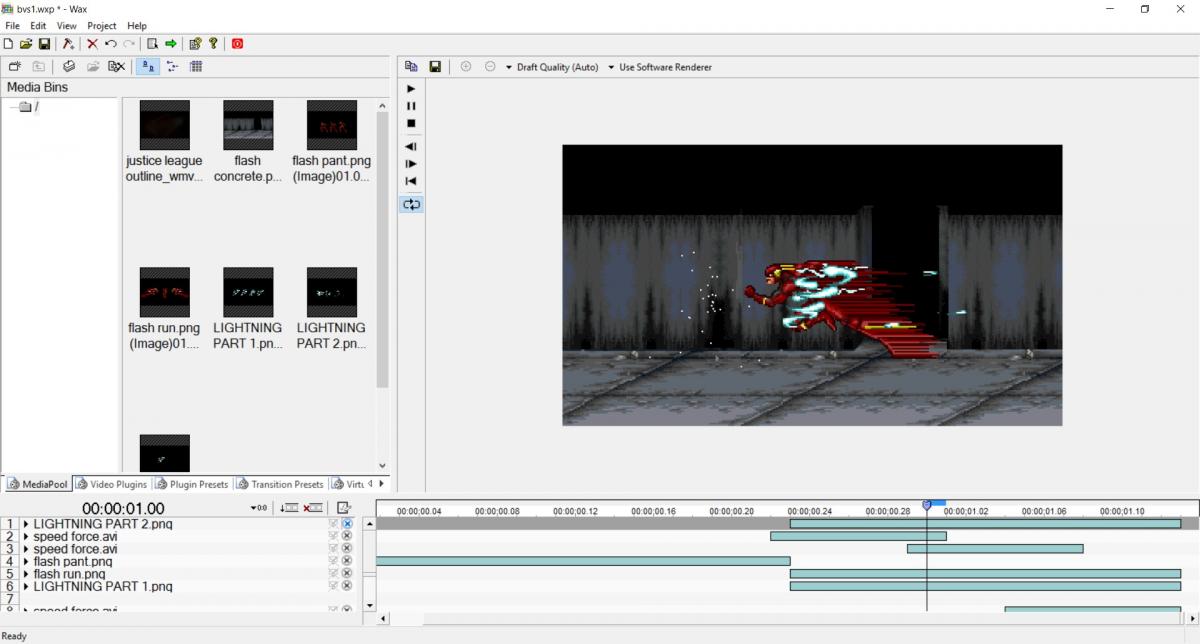Switch media bins to large icon view
This screenshot has height=644, width=1200.
[148, 67]
